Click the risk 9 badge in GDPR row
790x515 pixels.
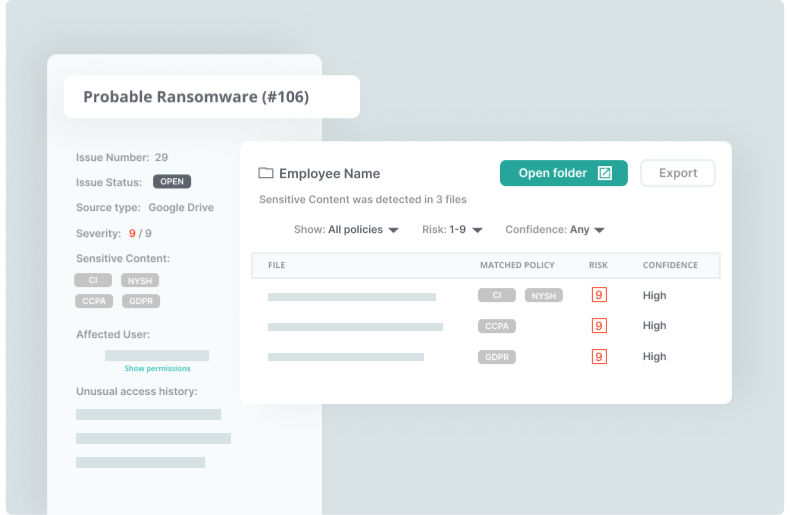[x=599, y=356]
